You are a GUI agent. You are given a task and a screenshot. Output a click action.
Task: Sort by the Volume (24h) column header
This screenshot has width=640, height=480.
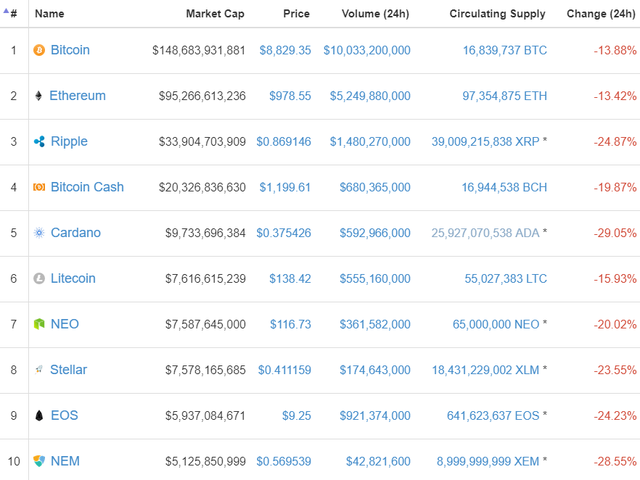[376, 14]
